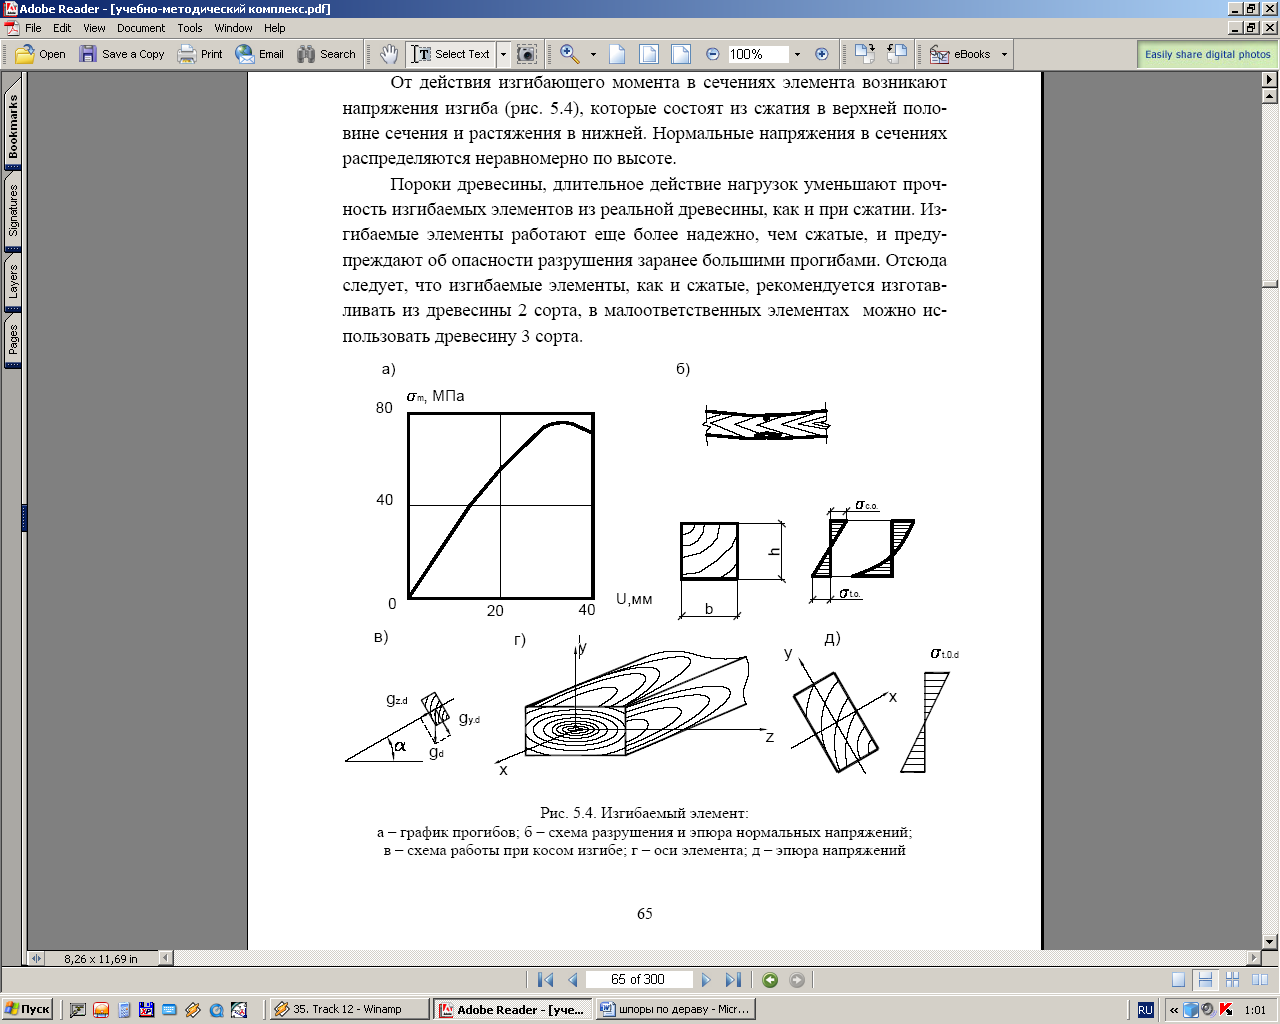Open the Document menu
This screenshot has width=1280, height=1024.
pos(141,28)
